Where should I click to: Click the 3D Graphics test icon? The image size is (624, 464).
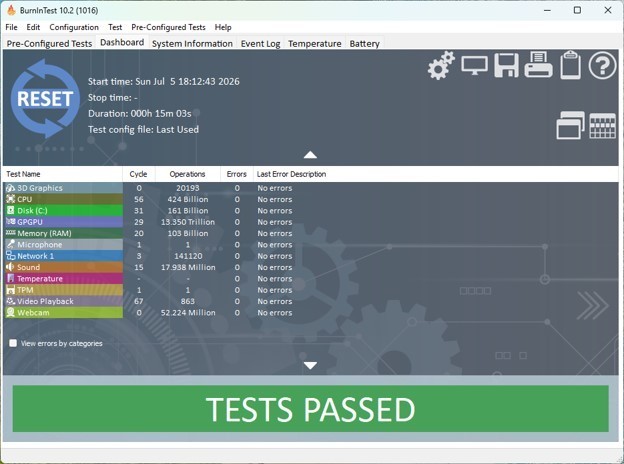tap(10, 188)
